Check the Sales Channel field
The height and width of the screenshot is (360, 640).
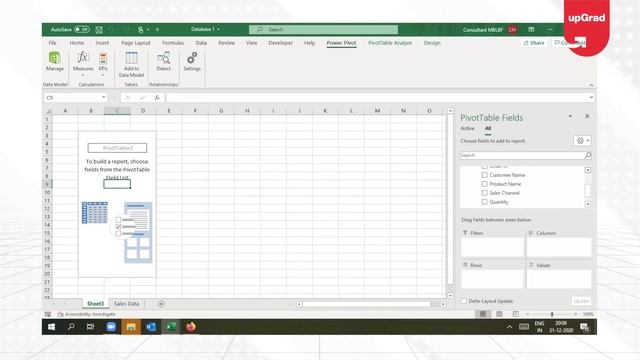point(484,193)
